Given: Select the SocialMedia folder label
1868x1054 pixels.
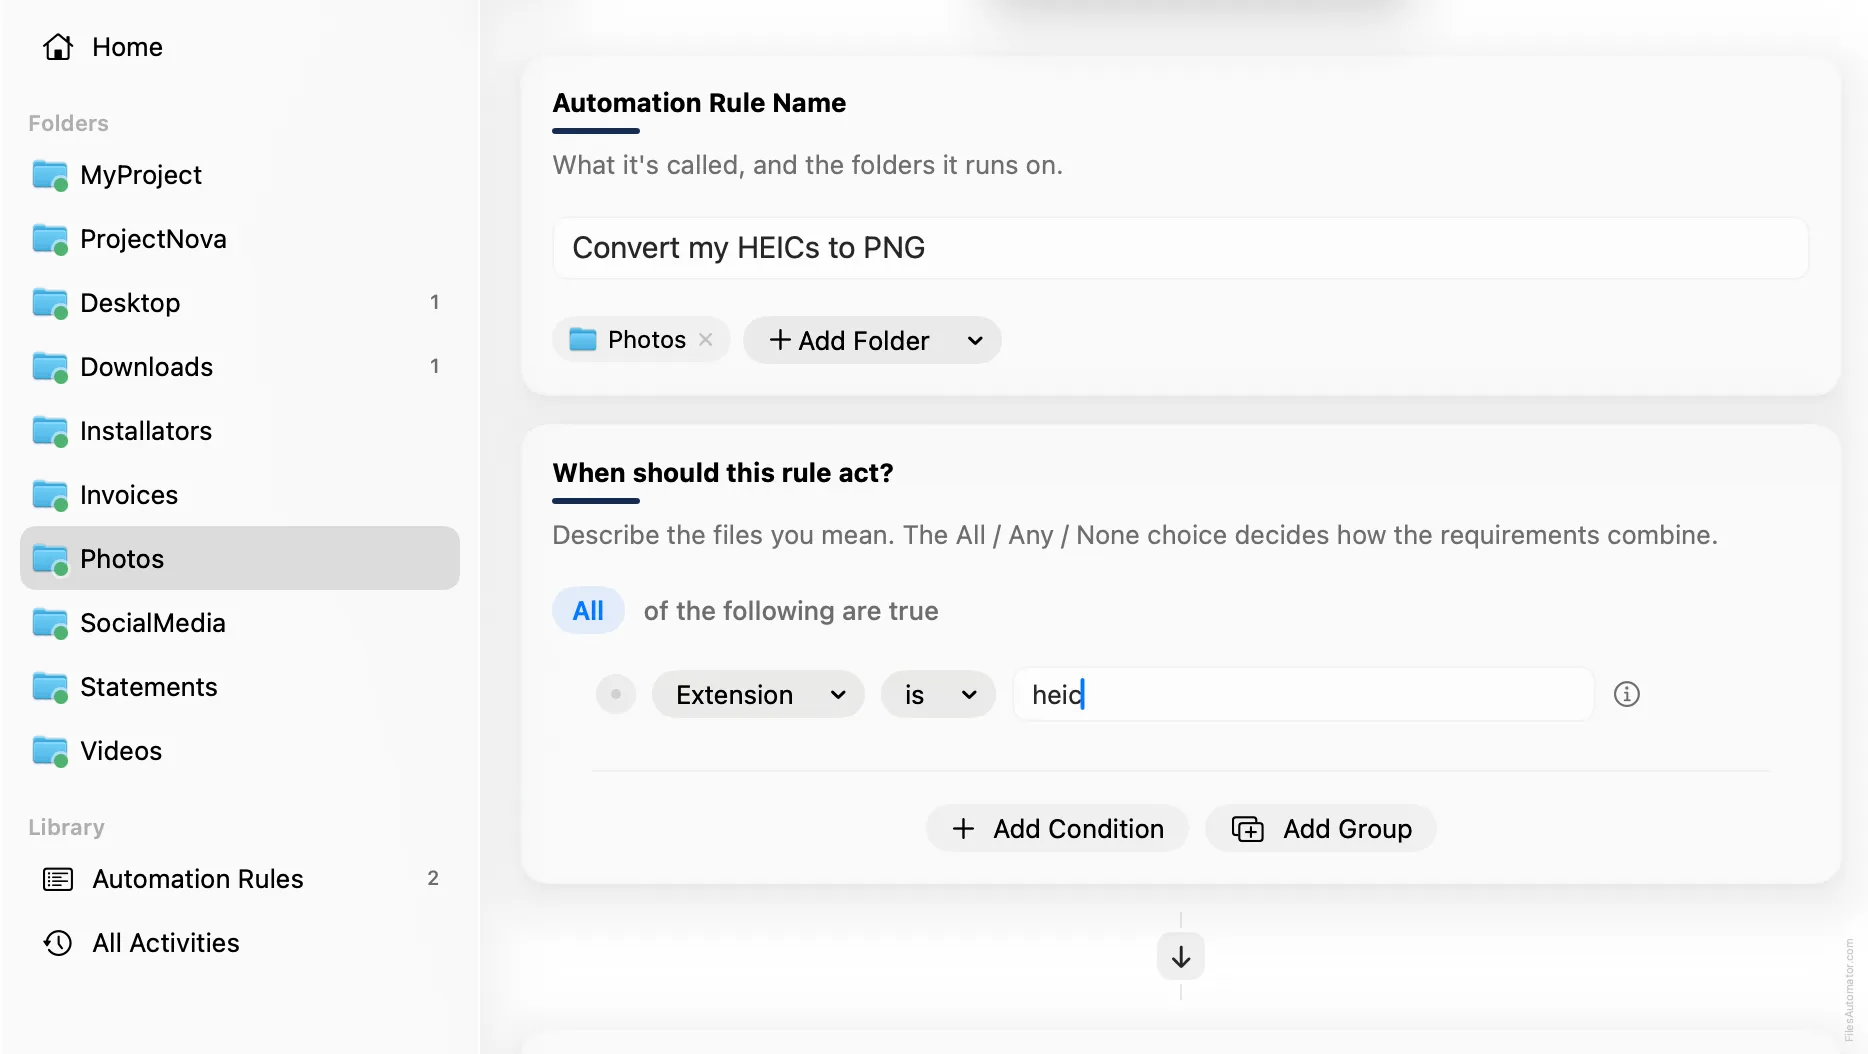Looking at the screenshot, I should 153,623.
